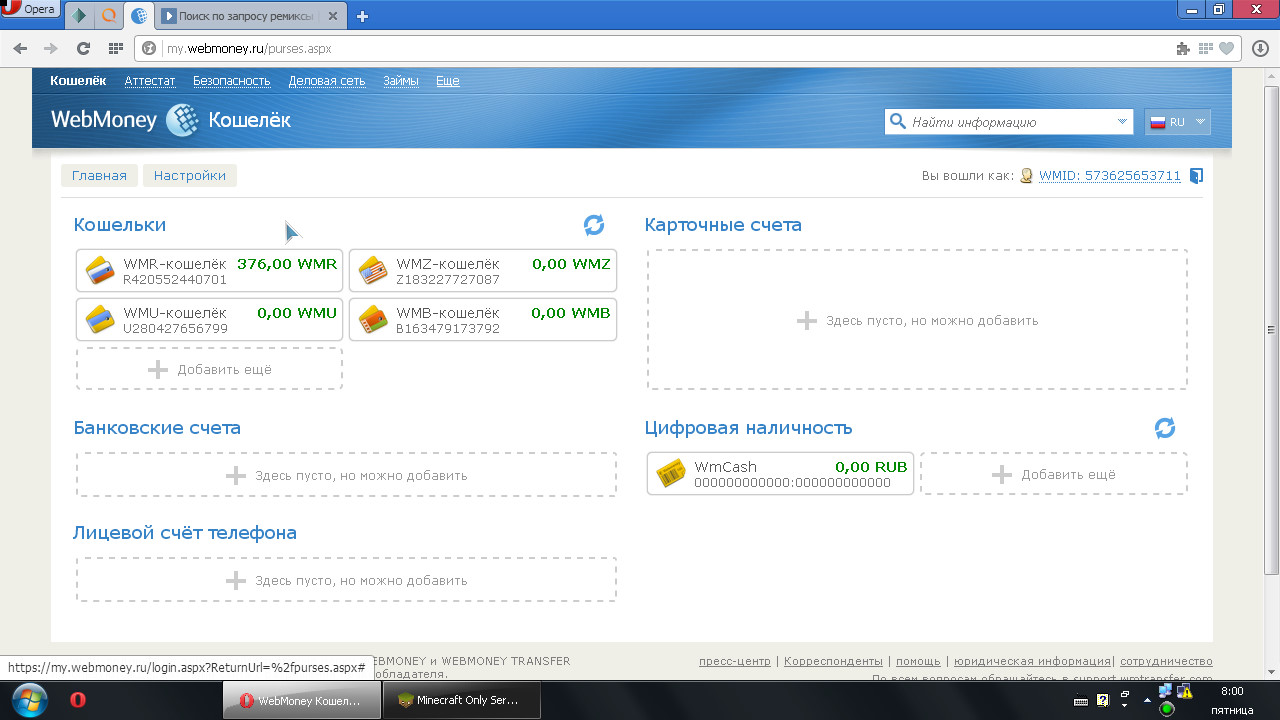Open the WMB-кошелёк card
The image size is (1280, 720).
pyautogui.click(x=483, y=320)
